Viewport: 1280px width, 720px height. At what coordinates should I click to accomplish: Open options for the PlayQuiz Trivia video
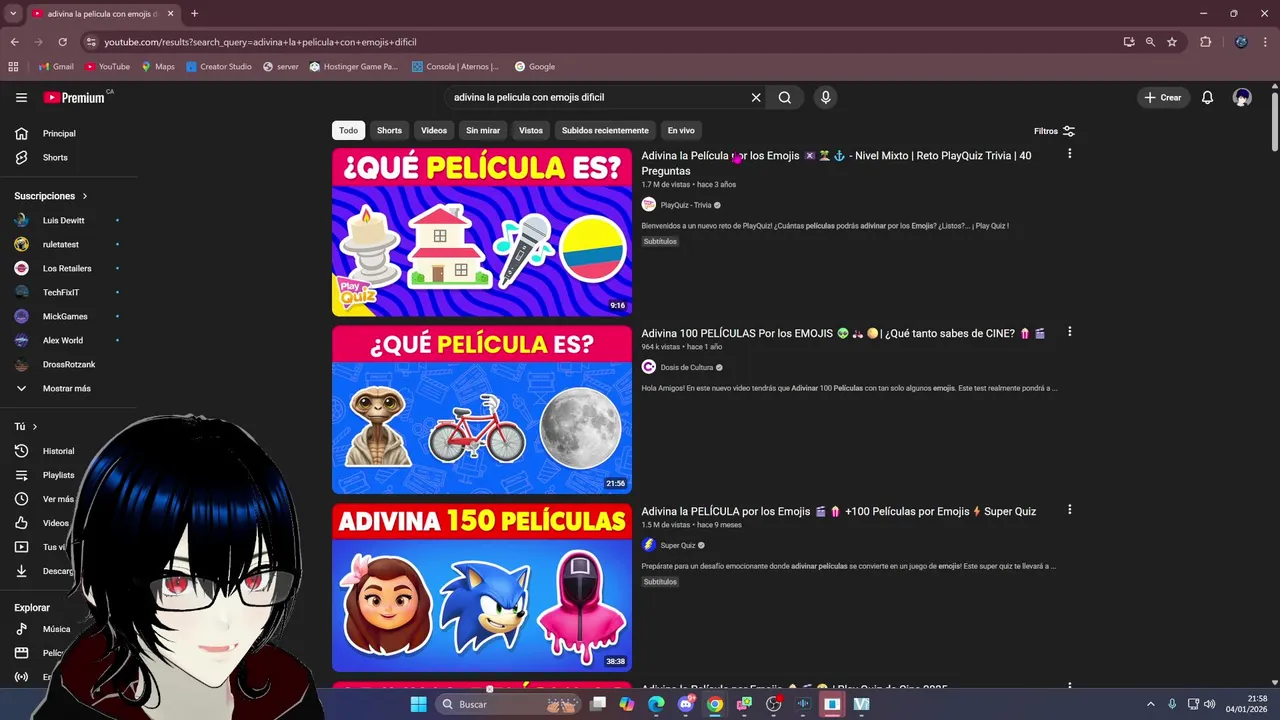pyautogui.click(x=1069, y=154)
